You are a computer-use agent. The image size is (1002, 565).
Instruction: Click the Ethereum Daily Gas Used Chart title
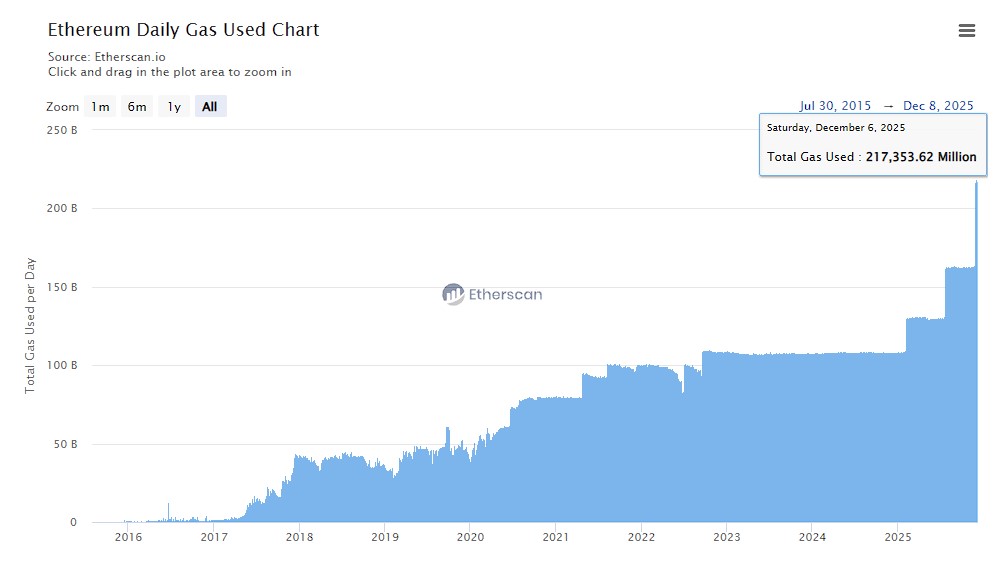tap(184, 30)
